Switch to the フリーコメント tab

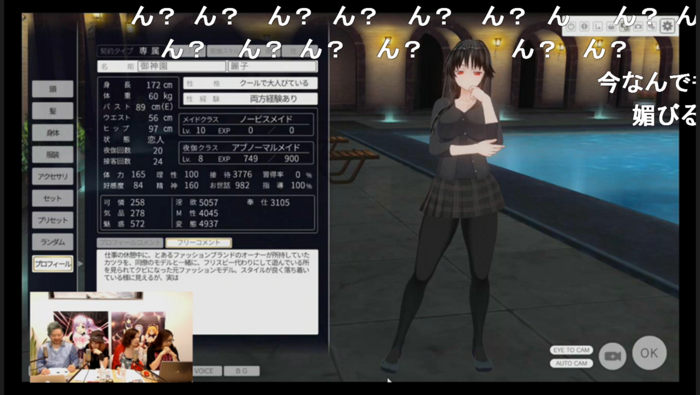coord(199,242)
